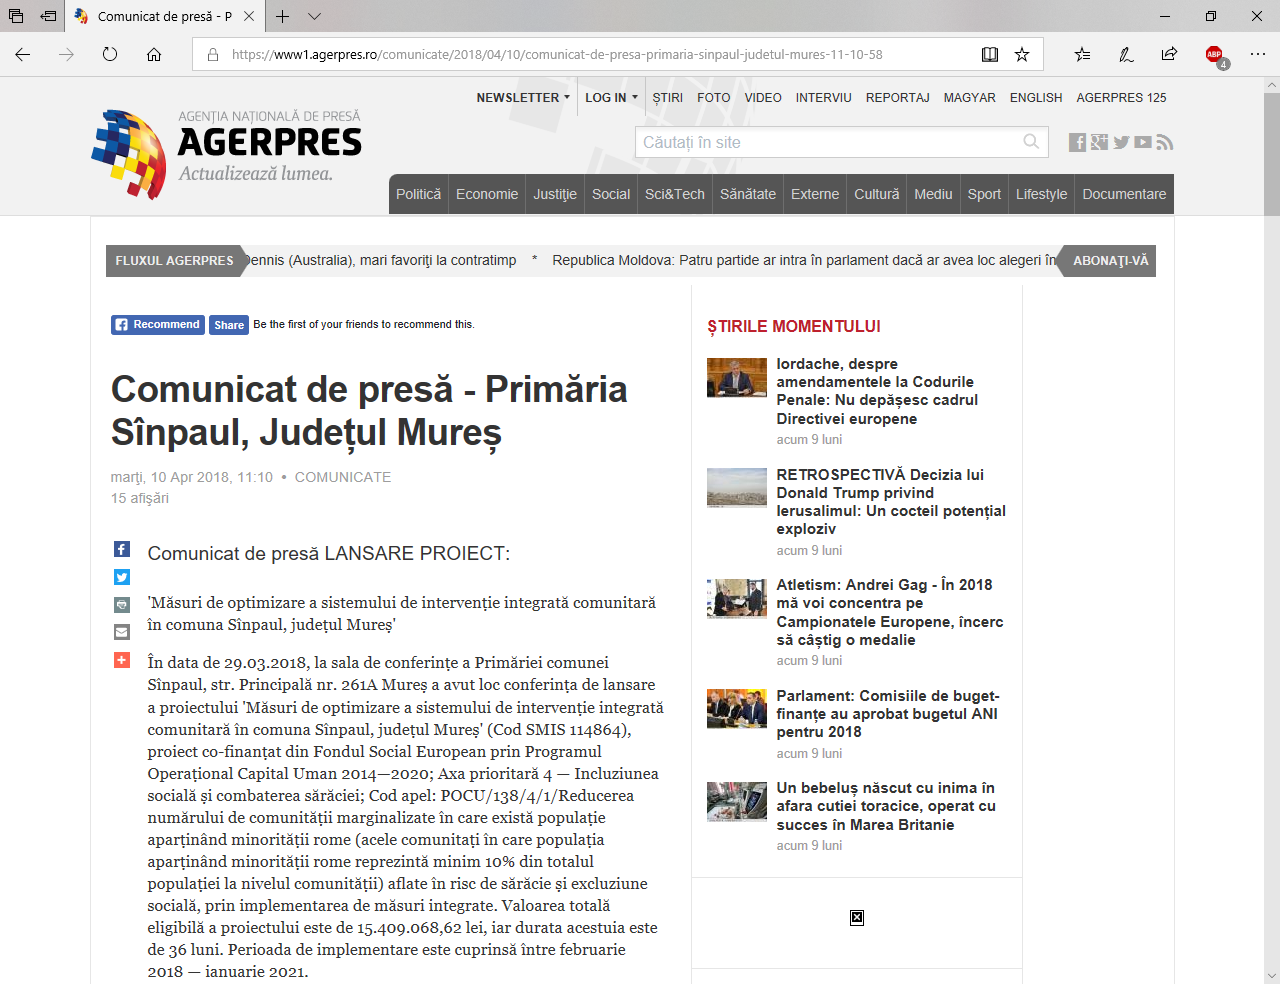
Task: Click into the Căutați în site field
Action: click(x=828, y=142)
